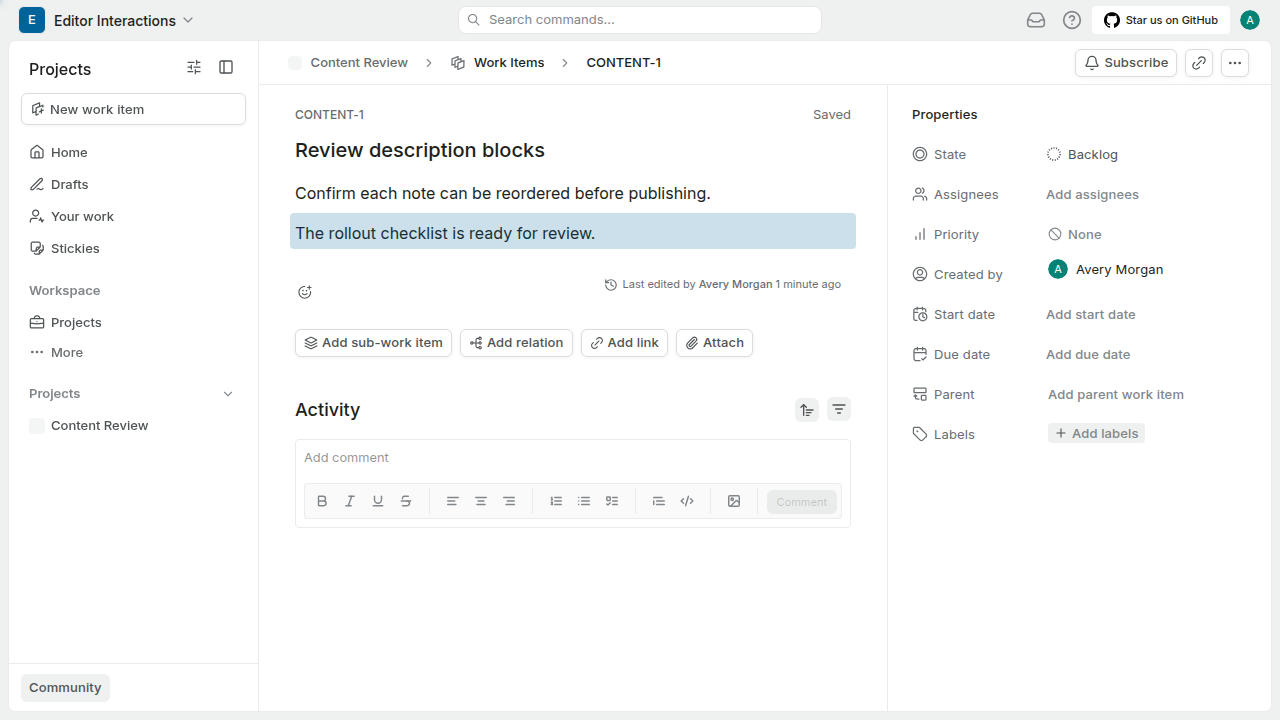Insert a bulleted list in comment

coord(584,501)
